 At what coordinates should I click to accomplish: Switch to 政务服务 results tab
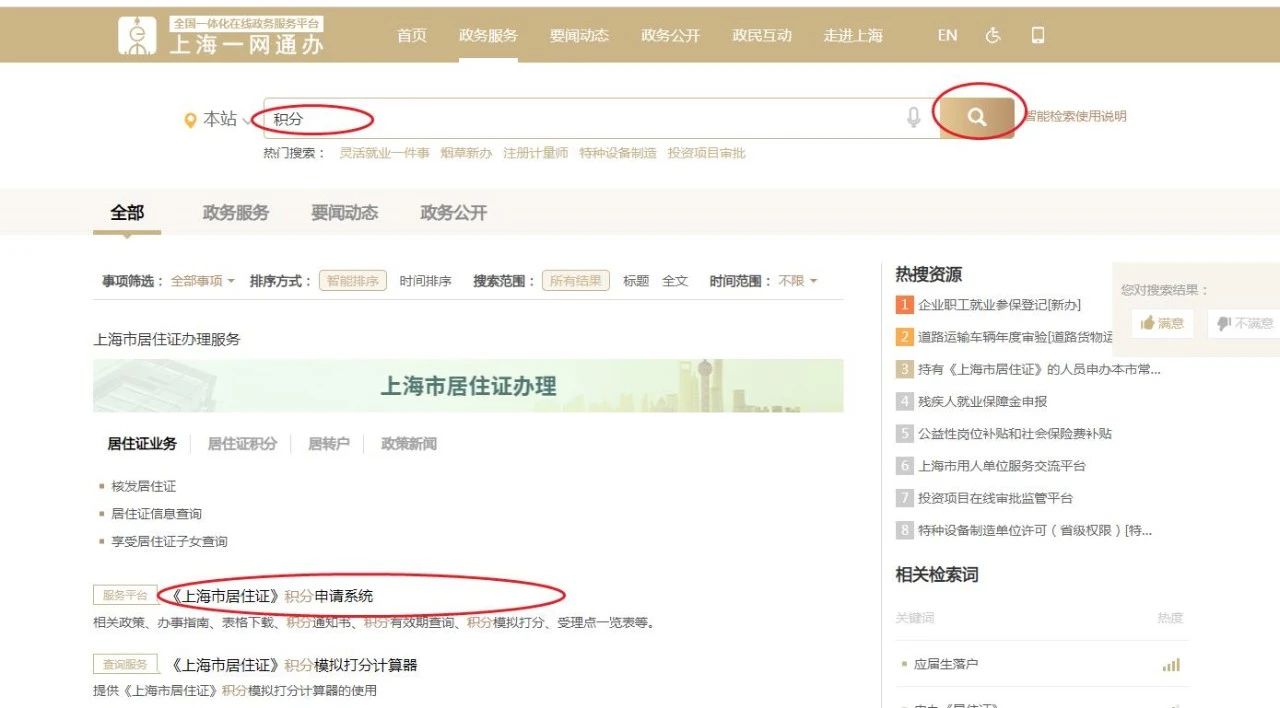coord(236,212)
